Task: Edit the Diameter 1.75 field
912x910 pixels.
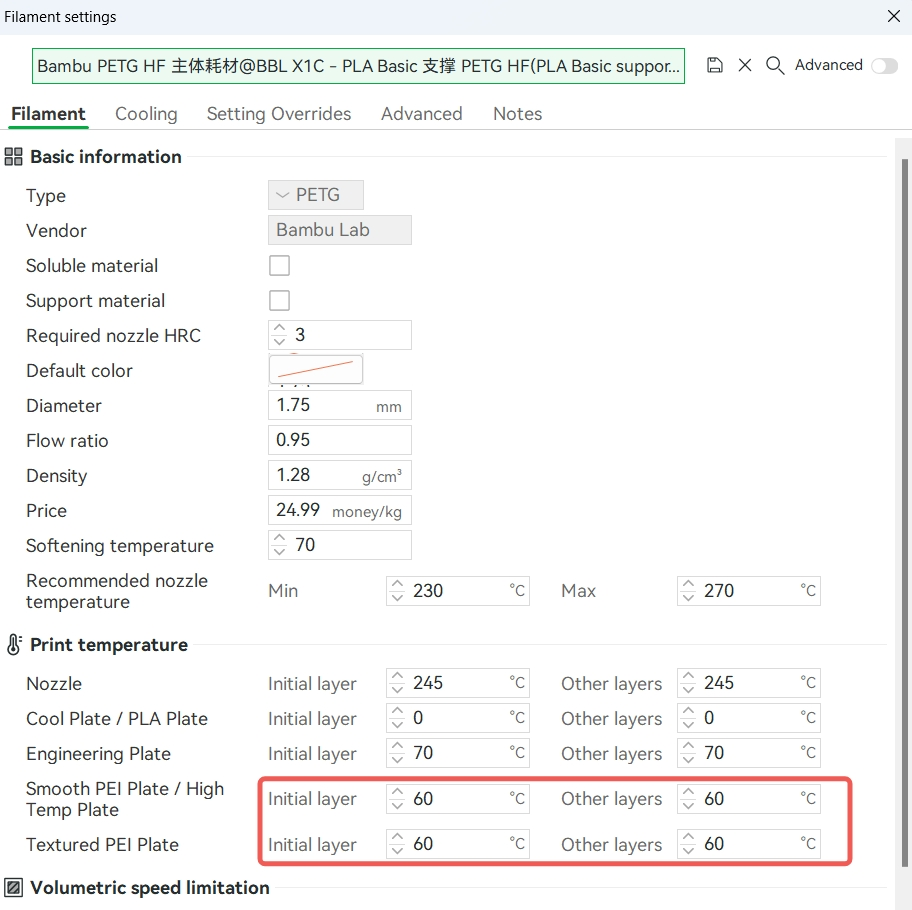Action: pyautogui.click(x=340, y=405)
